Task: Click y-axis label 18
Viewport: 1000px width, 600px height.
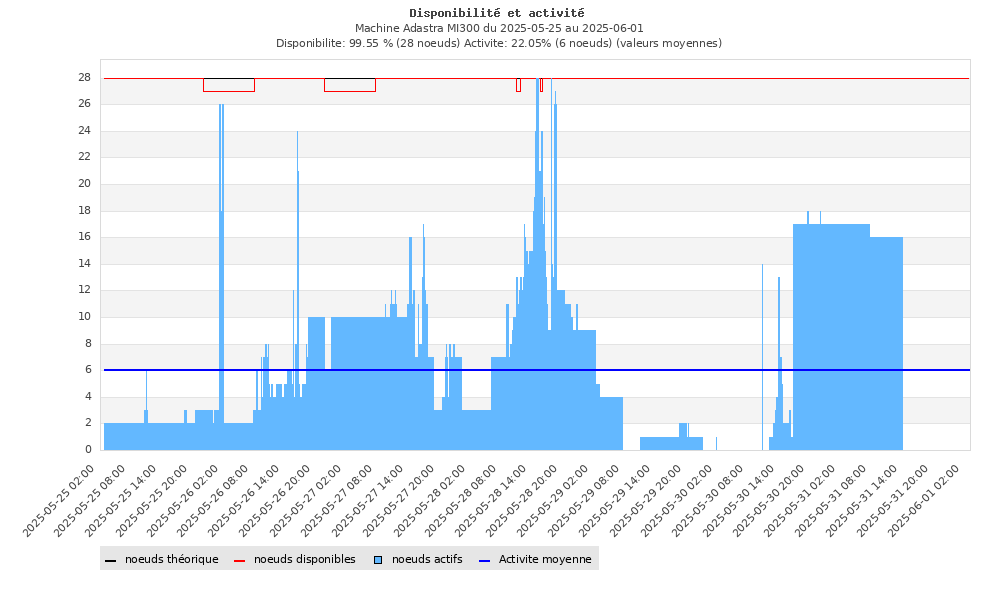Action: pyautogui.click(x=84, y=210)
